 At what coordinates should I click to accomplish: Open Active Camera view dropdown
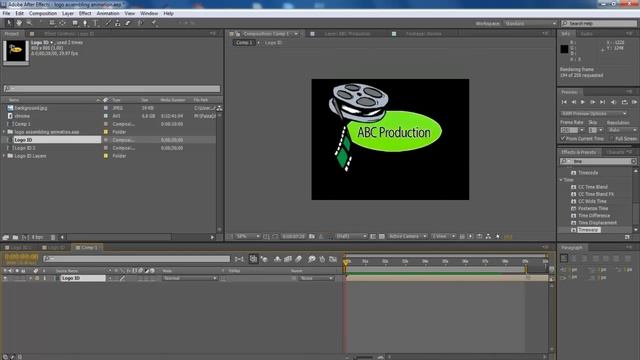point(407,236)
